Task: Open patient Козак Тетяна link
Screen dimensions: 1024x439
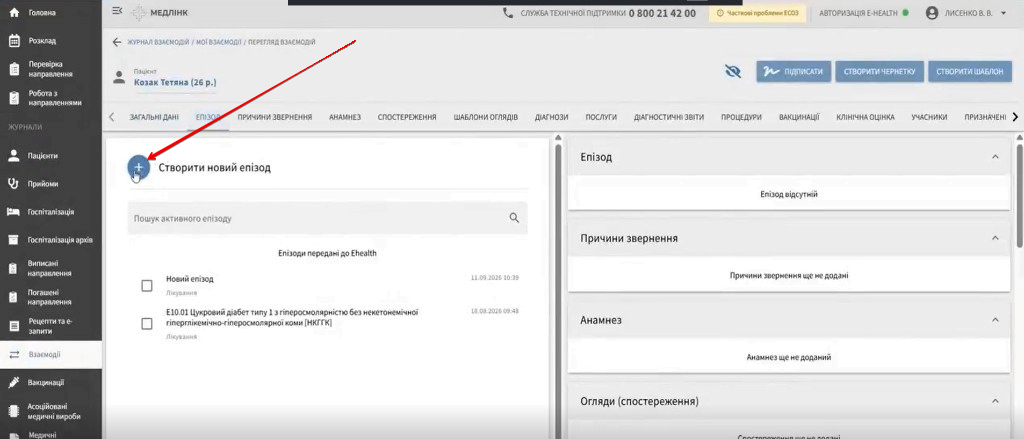Action: pos(175,83)
